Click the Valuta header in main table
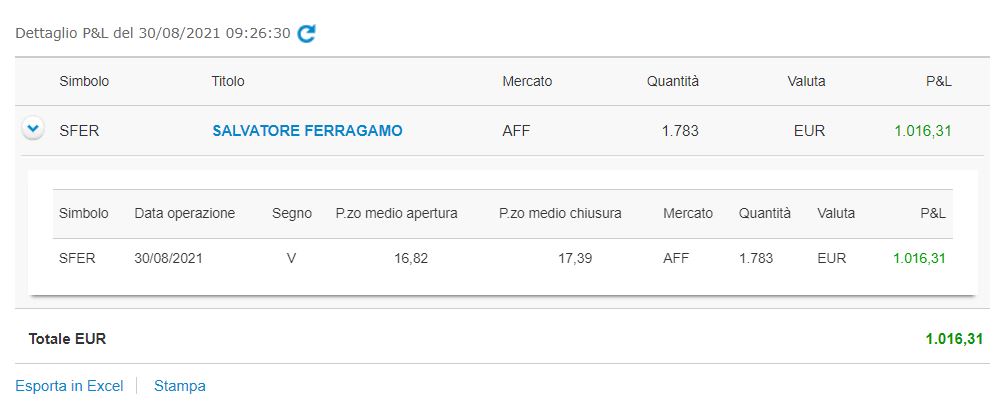Screen dimensions: 1001x405 coord(806,82)
